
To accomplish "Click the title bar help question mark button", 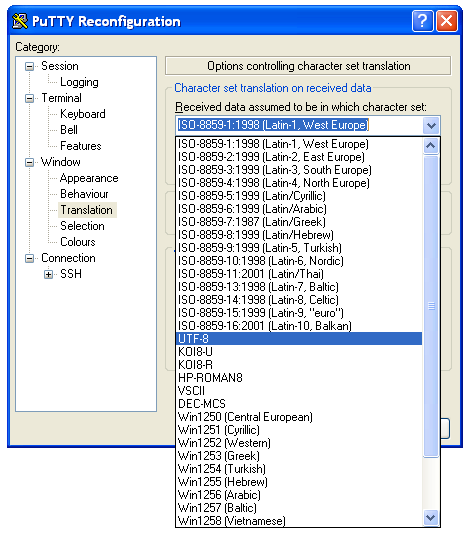I will pos(422,21).
